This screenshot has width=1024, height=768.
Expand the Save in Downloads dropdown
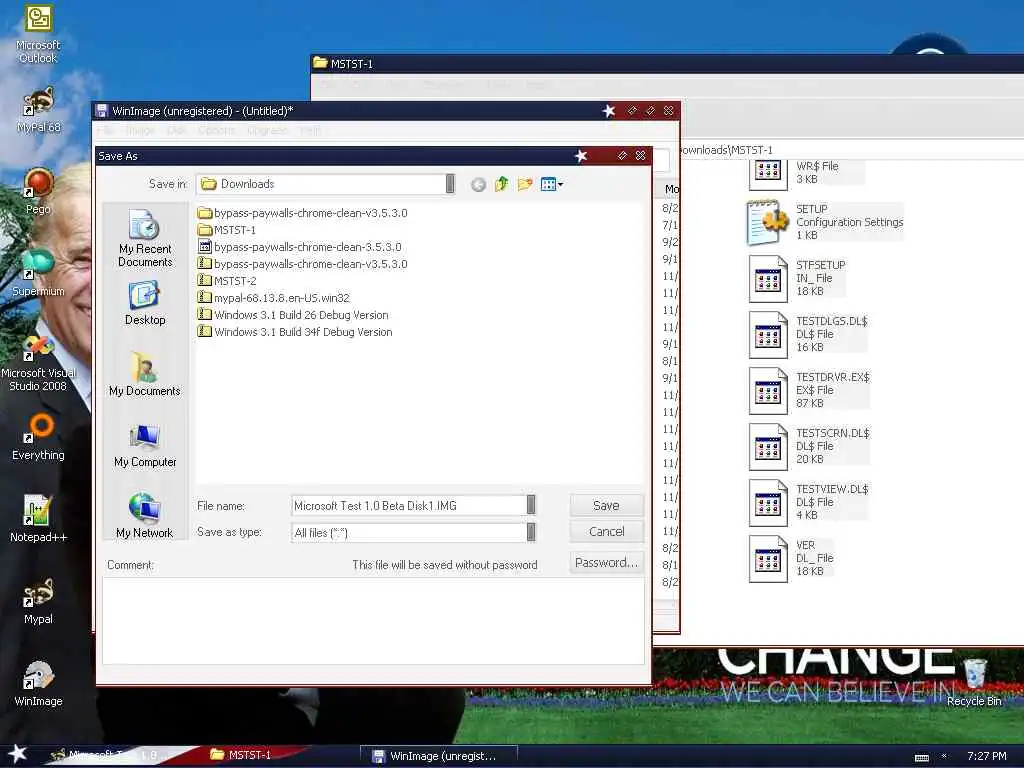coord(450,184)
